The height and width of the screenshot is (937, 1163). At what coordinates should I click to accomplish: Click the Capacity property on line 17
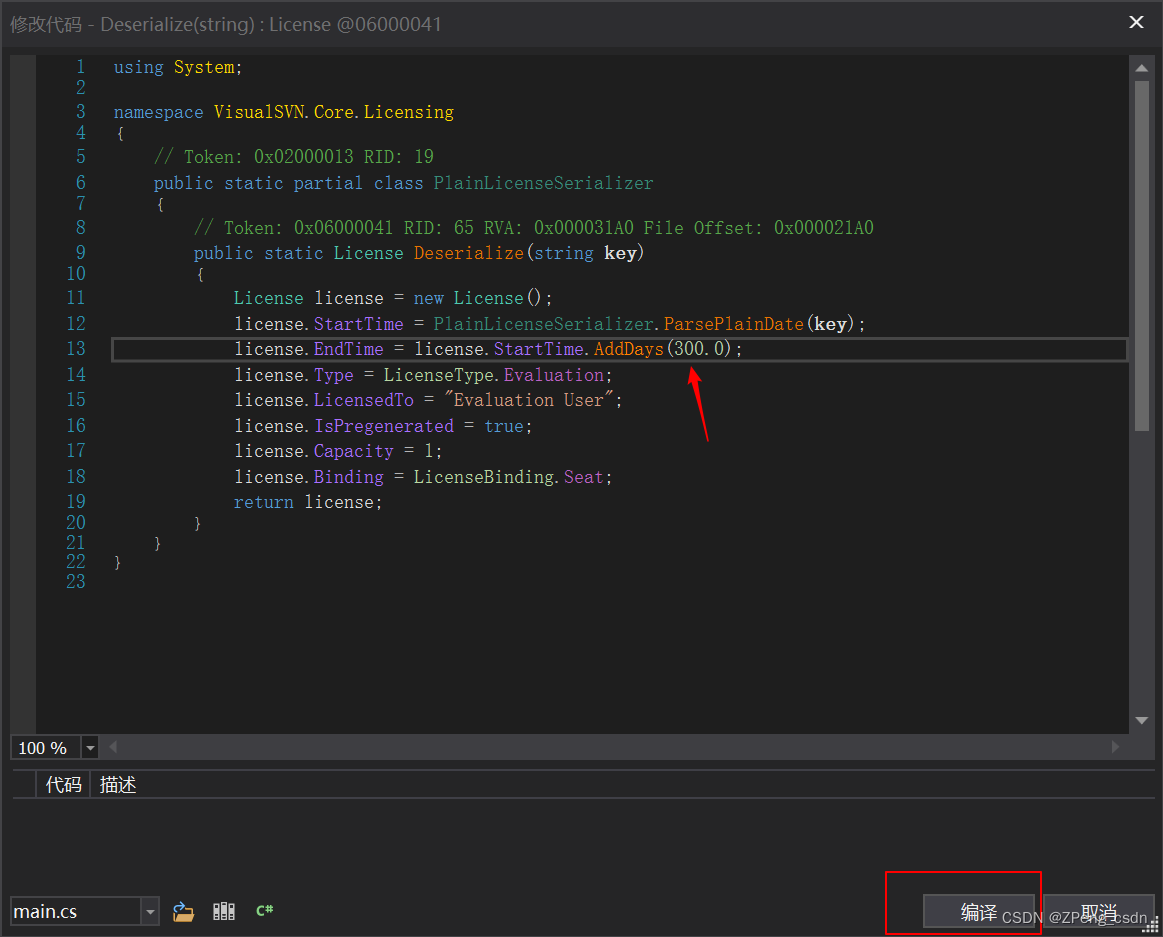coord(354,452)
